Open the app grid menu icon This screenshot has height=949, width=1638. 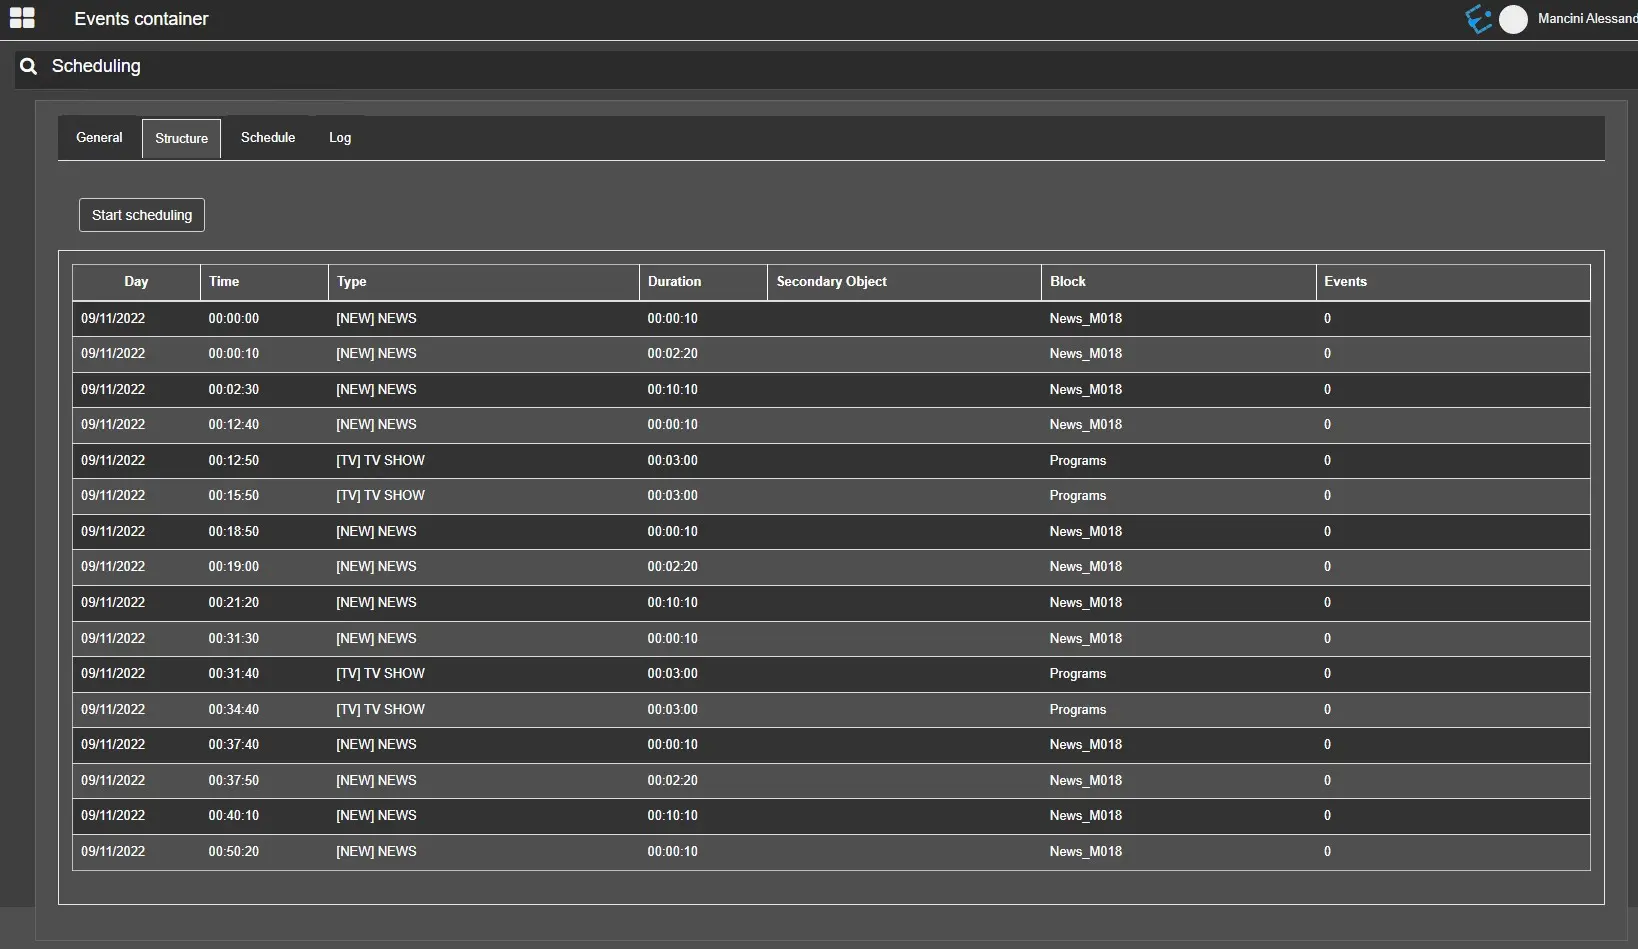tap(22, 18)
